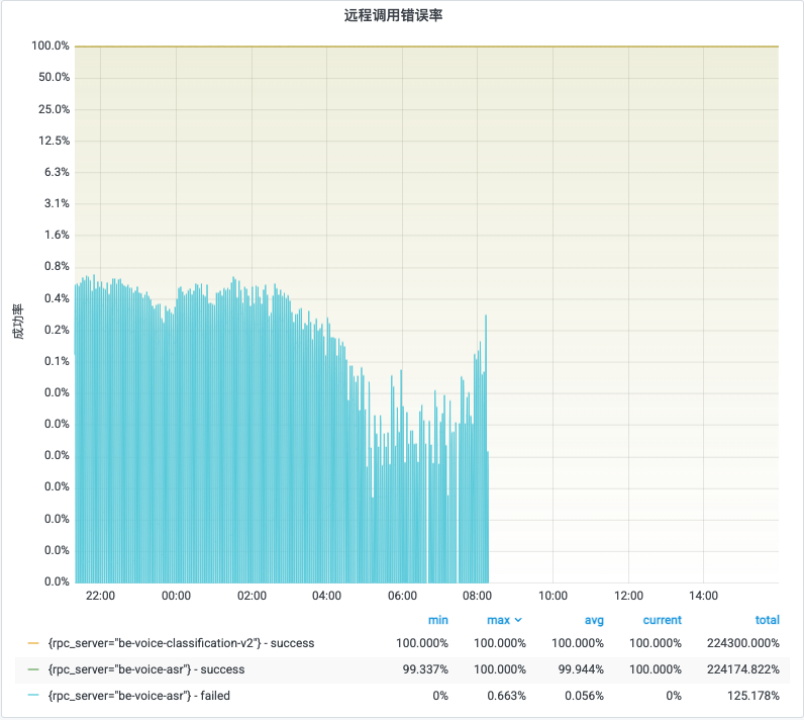Viewport: 804px width, 720px height.
Task: Click the 125.178% total value in legend
Action: point(756,695)
